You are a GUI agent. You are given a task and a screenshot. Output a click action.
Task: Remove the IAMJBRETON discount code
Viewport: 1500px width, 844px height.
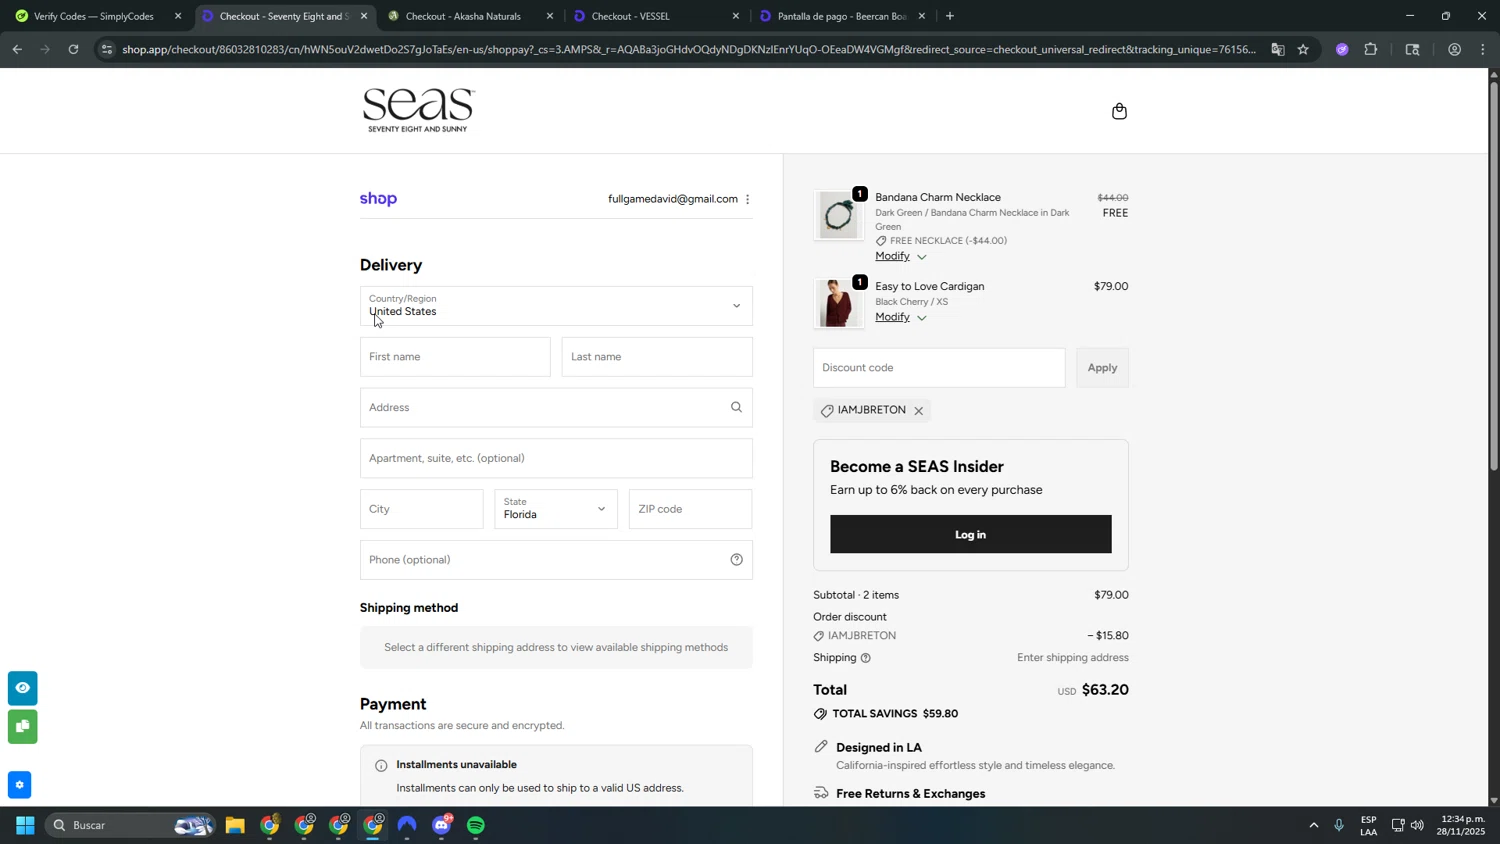pos(918,411)
